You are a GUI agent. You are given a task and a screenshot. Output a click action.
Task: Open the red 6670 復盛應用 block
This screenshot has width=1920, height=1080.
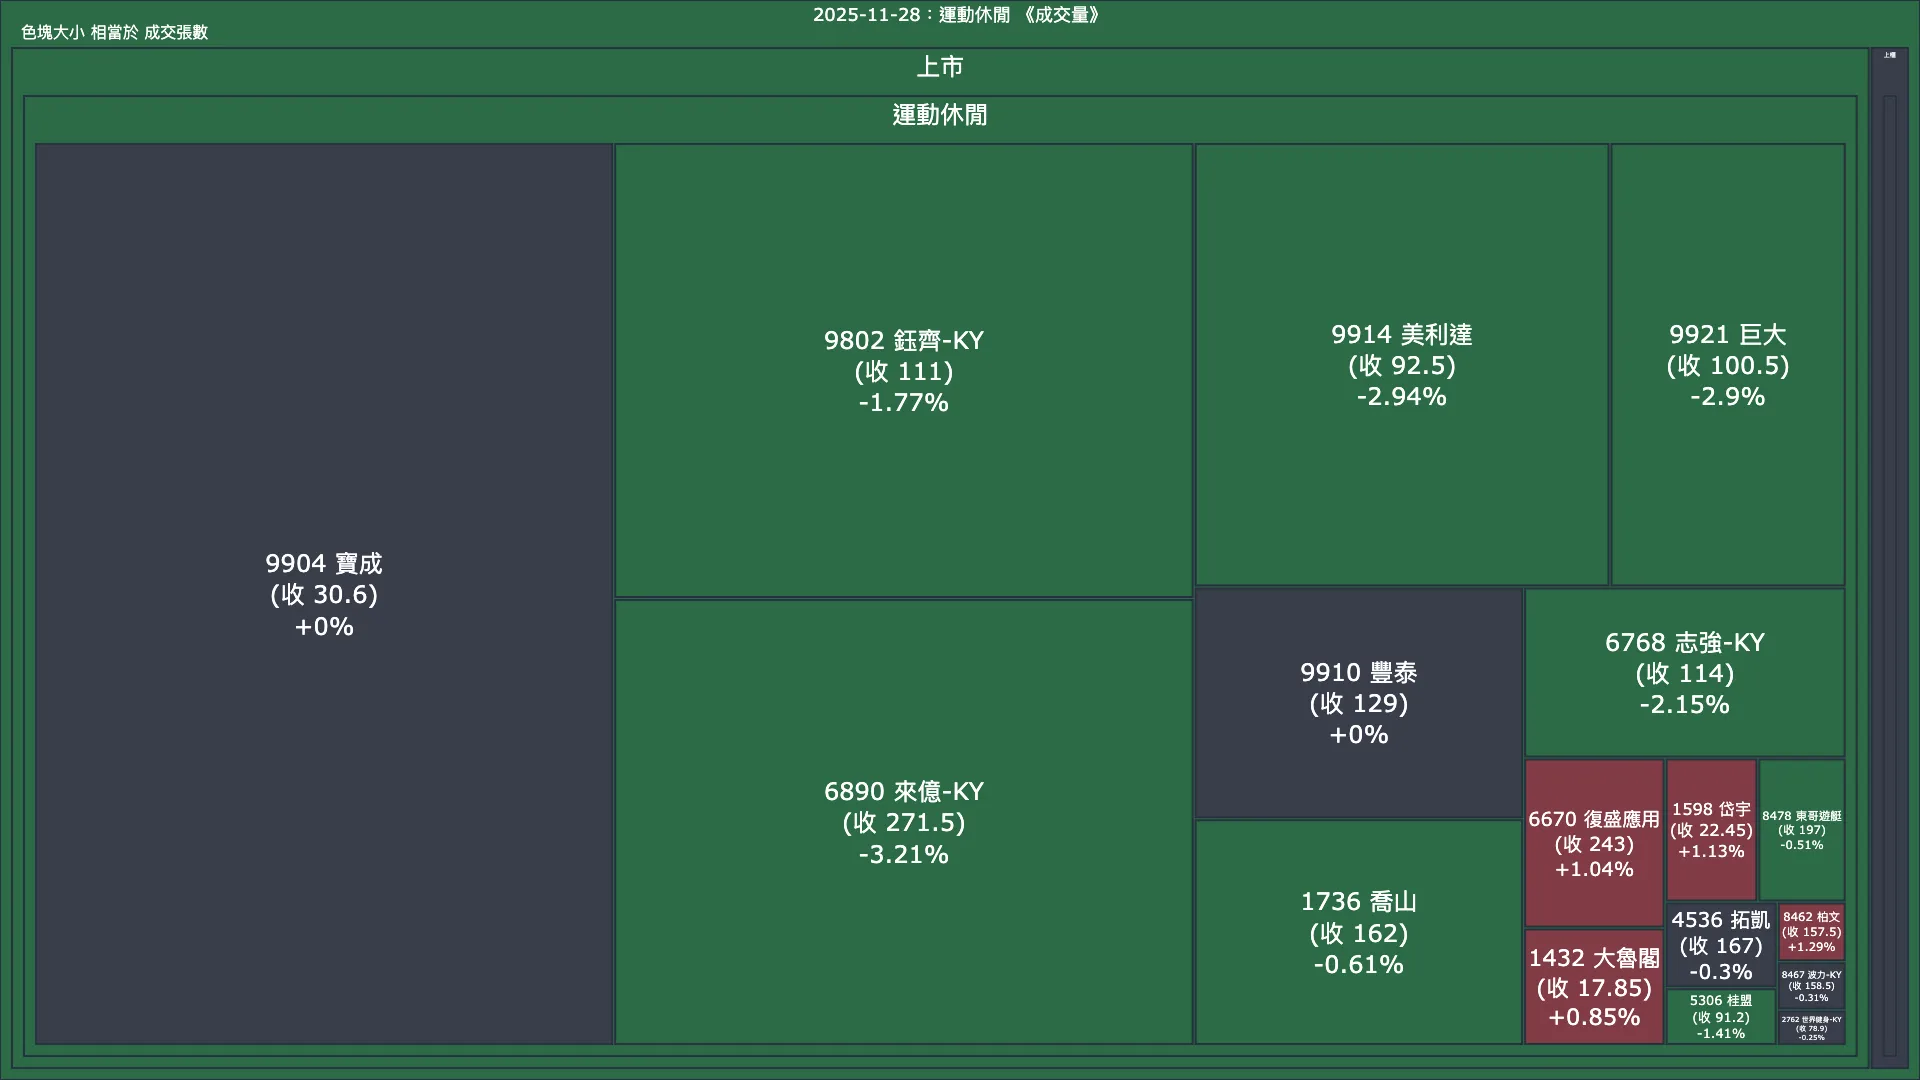tap(1593, 843)
